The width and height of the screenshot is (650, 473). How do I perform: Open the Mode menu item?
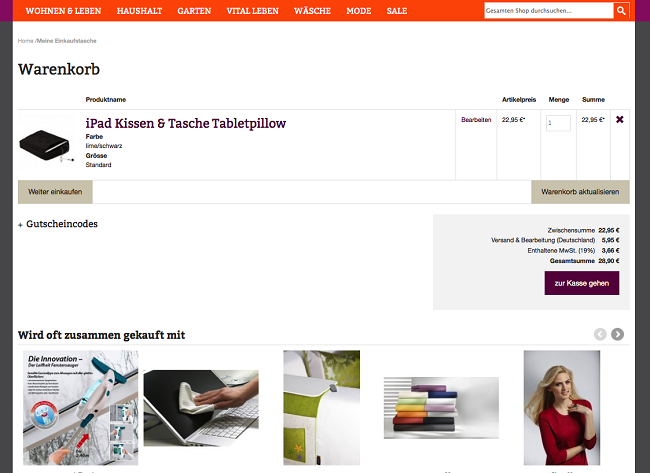tap(359, 11)
